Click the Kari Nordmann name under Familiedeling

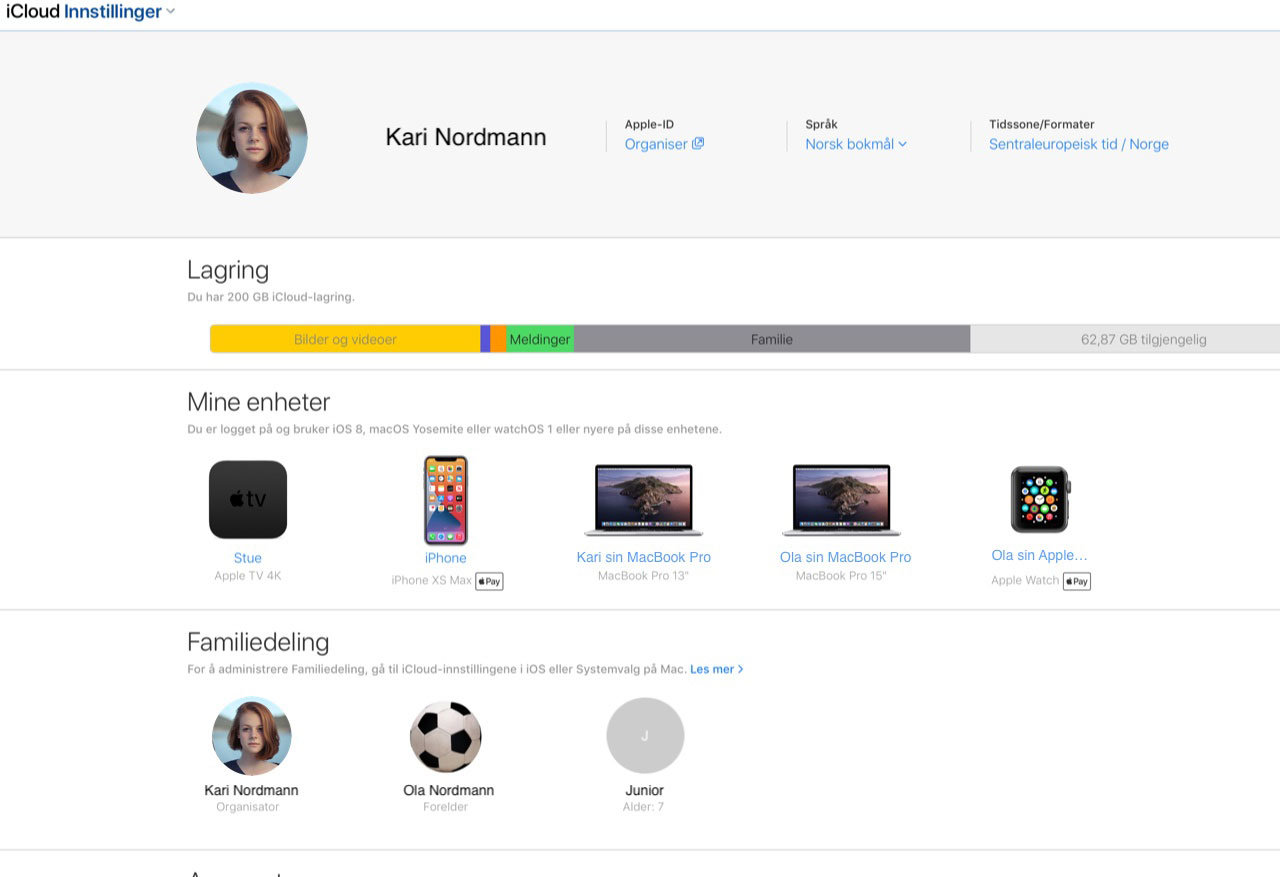[x=251, y=790]
